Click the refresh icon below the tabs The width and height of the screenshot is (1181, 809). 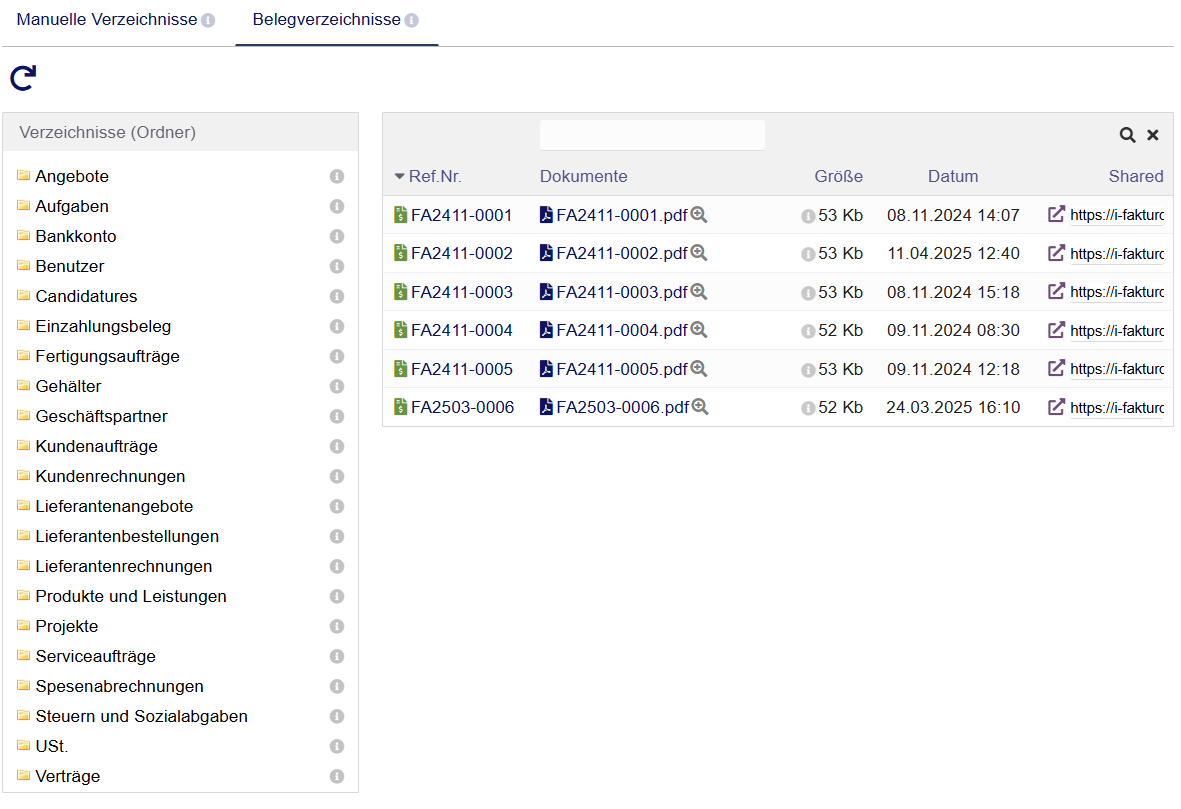click(x=23, y=78)
